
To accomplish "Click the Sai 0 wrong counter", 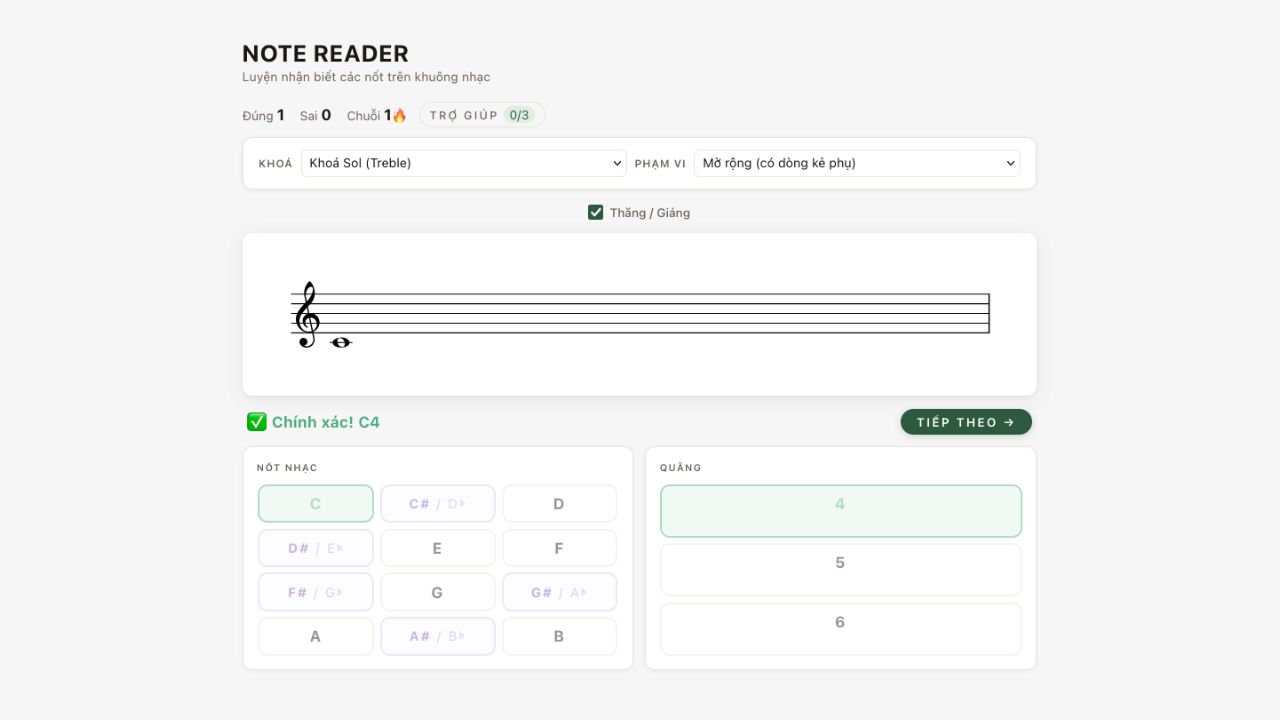I will click(x=315, y=115).
